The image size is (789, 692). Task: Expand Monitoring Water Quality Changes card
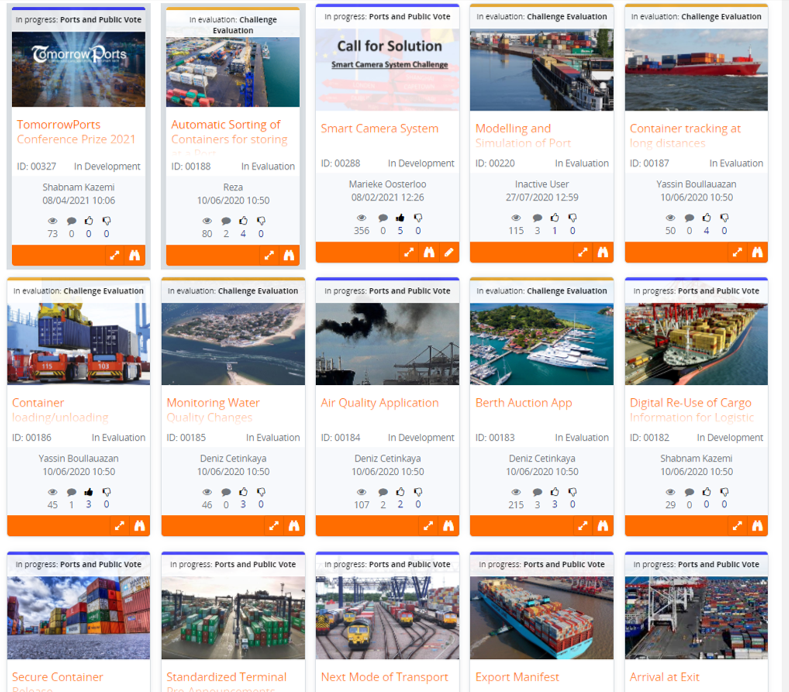point(274,526)
